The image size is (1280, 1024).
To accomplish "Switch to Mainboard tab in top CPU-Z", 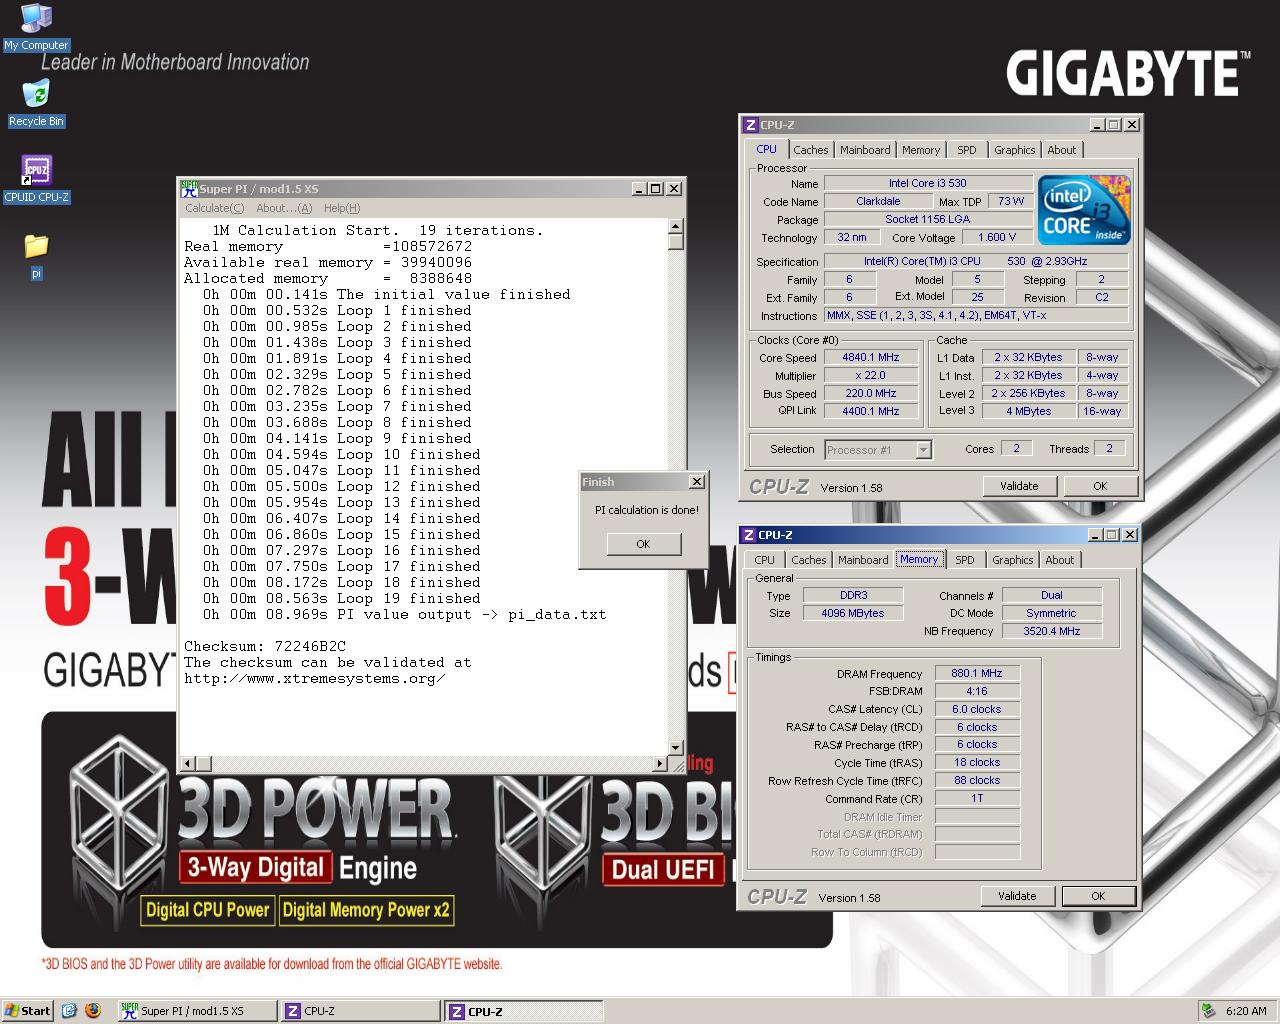I will tap(865, 150).
